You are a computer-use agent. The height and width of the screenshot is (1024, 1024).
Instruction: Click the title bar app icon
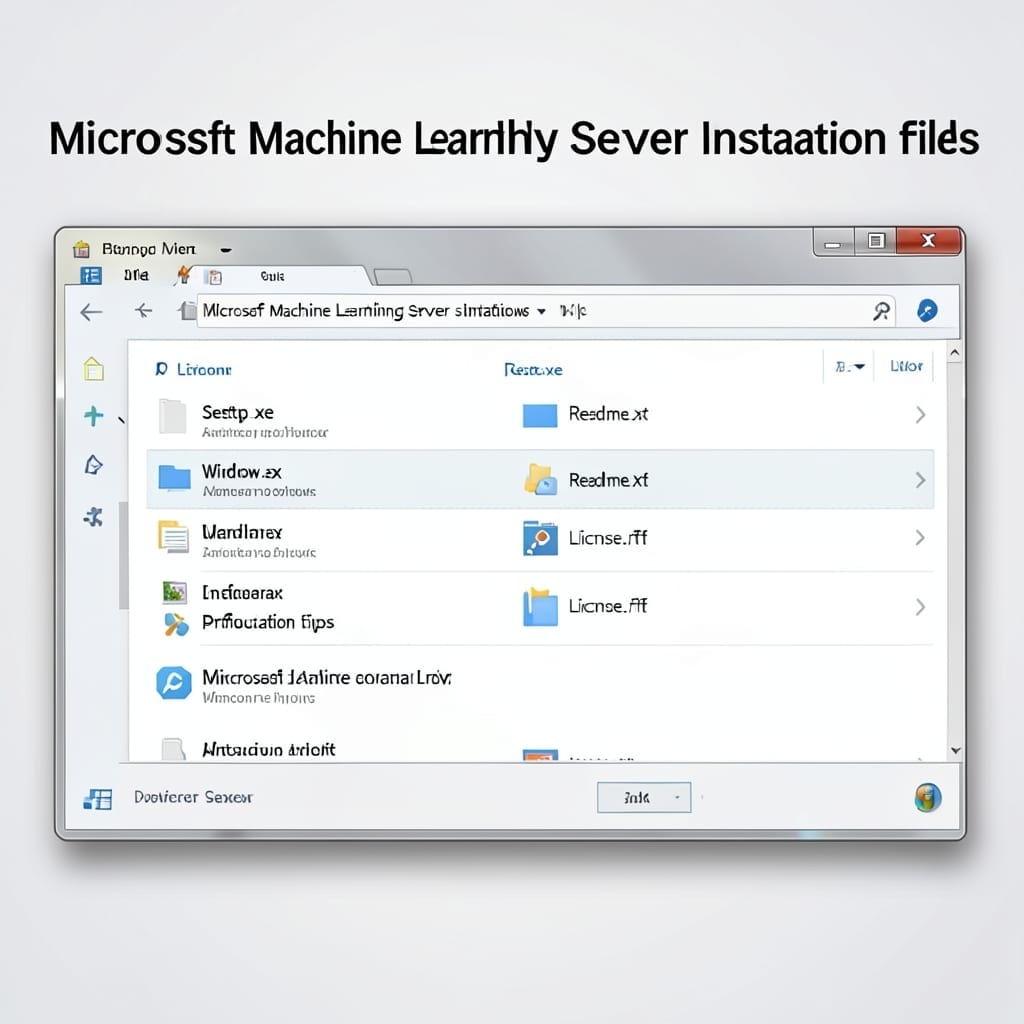pos(82,249)
